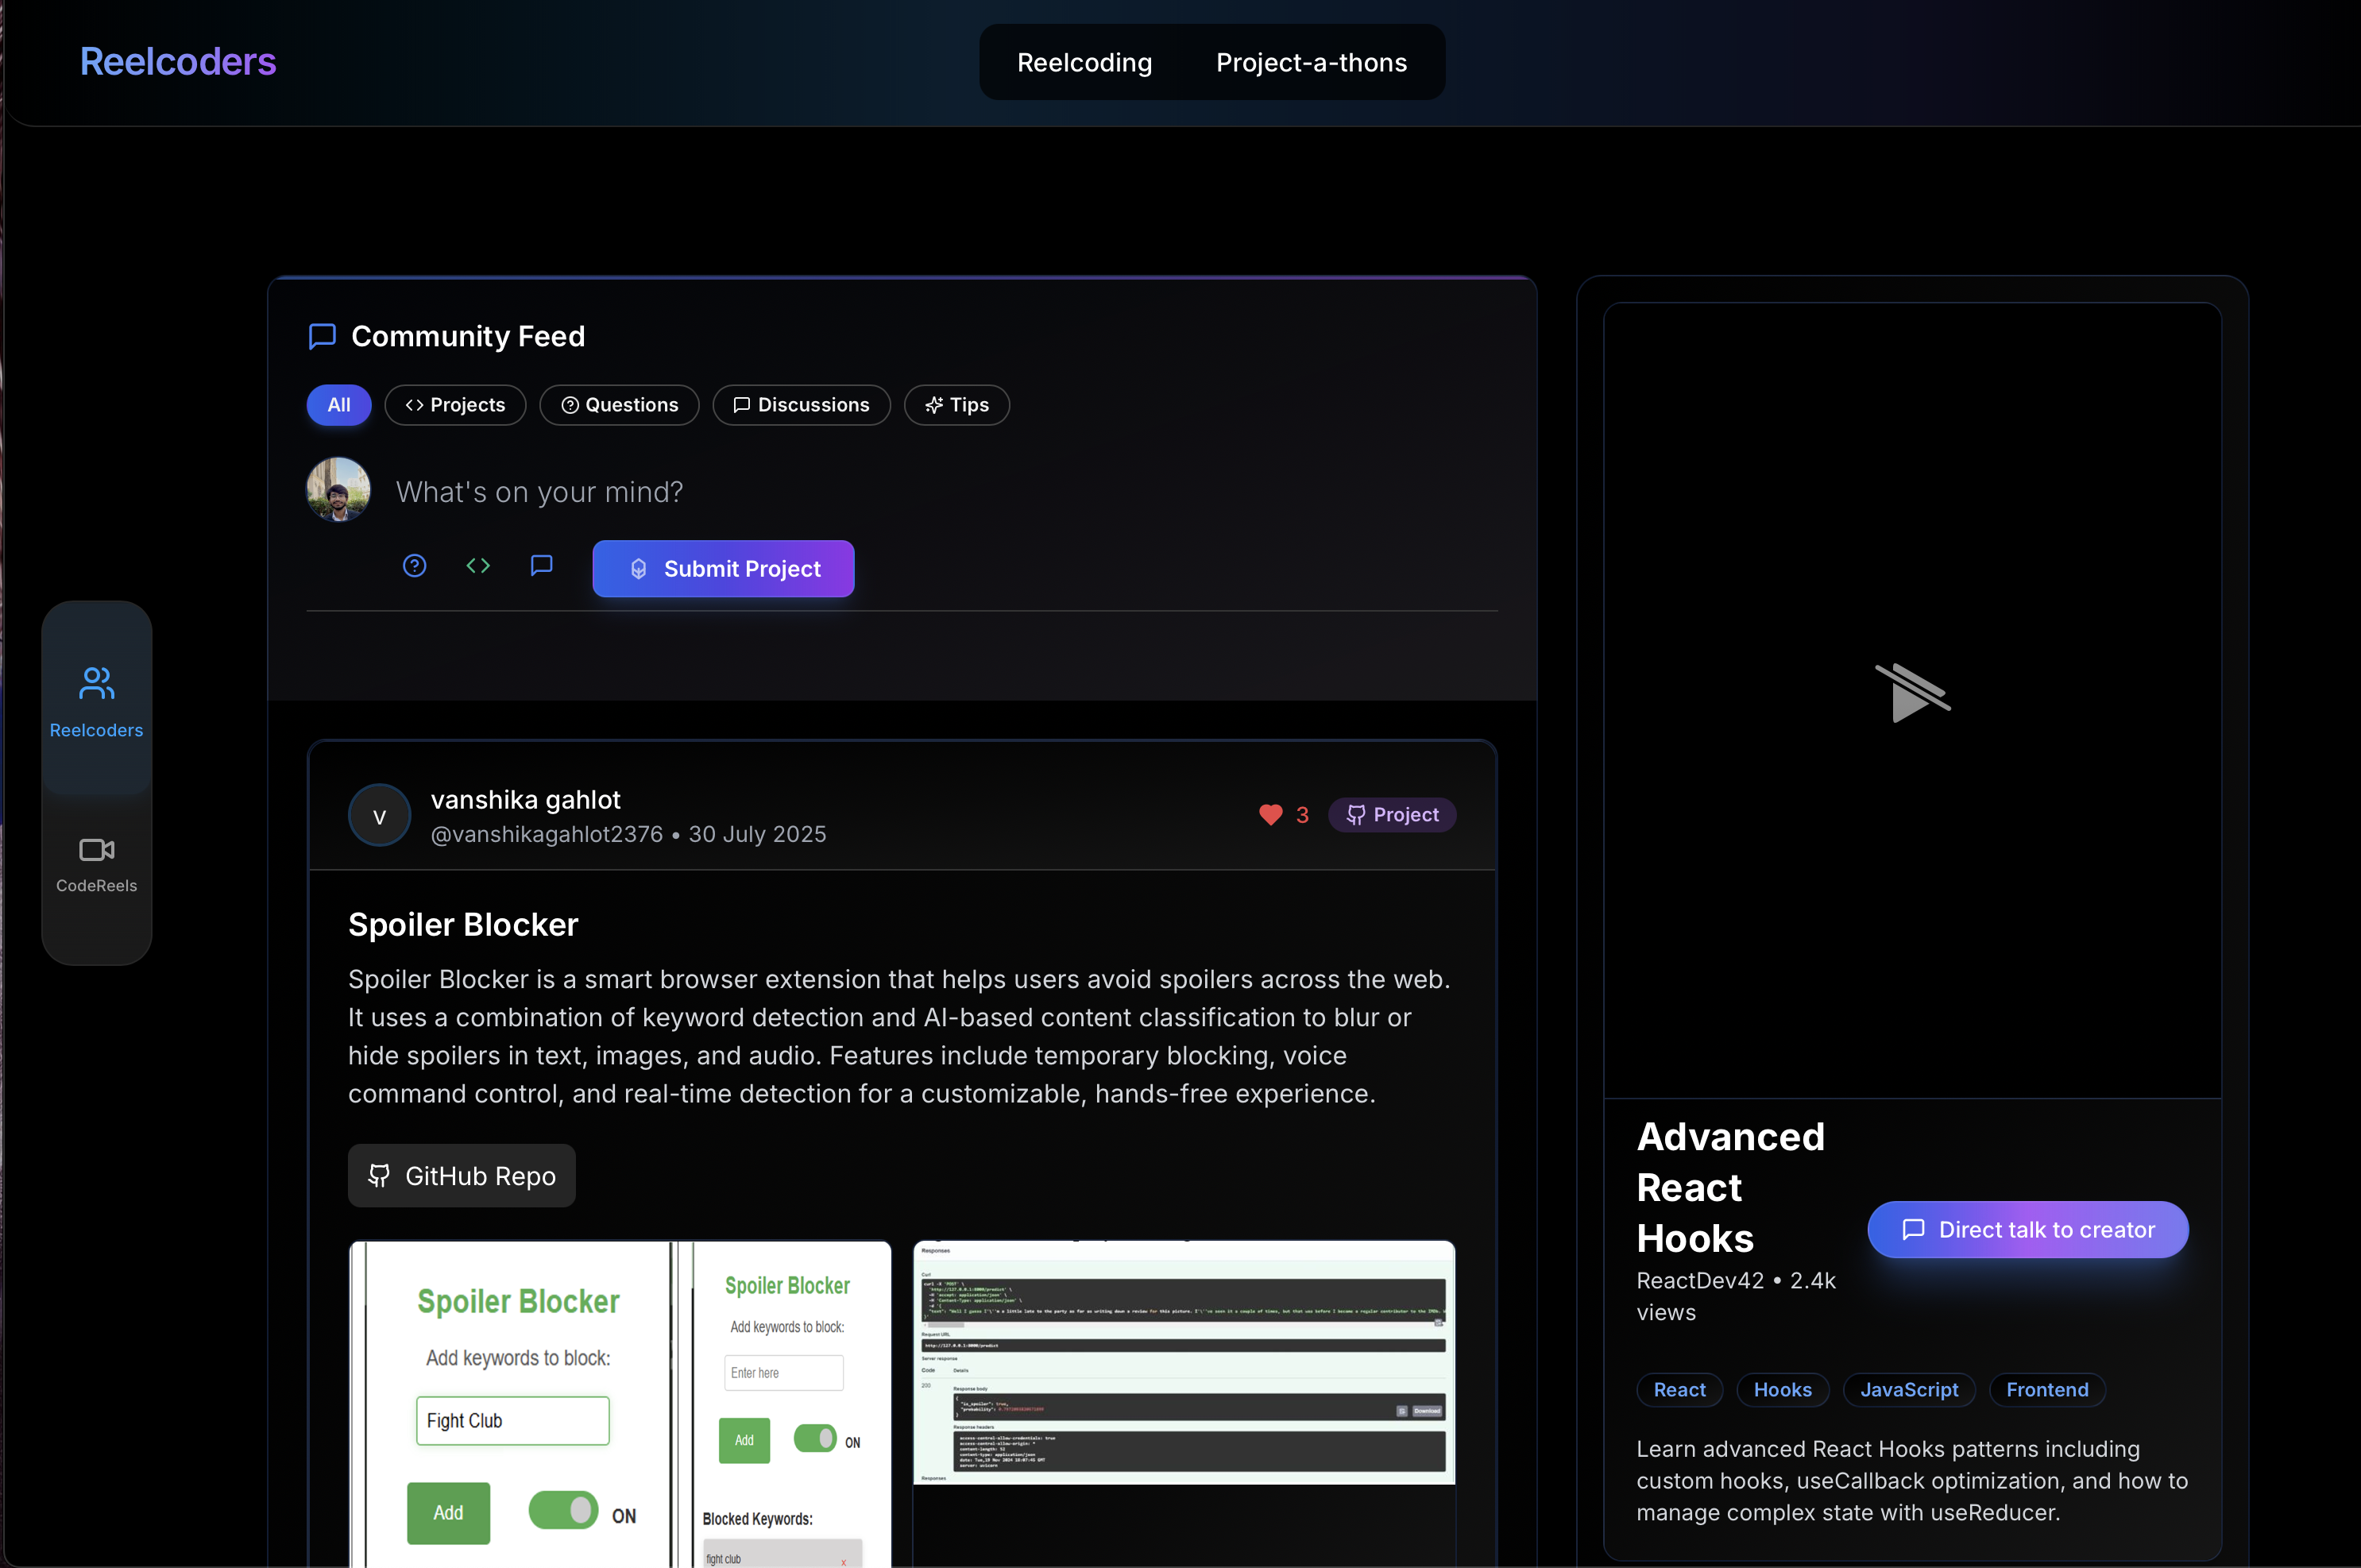2361x1568 pixels.
Task: Select the Tips feed filter
Action: 956,404
